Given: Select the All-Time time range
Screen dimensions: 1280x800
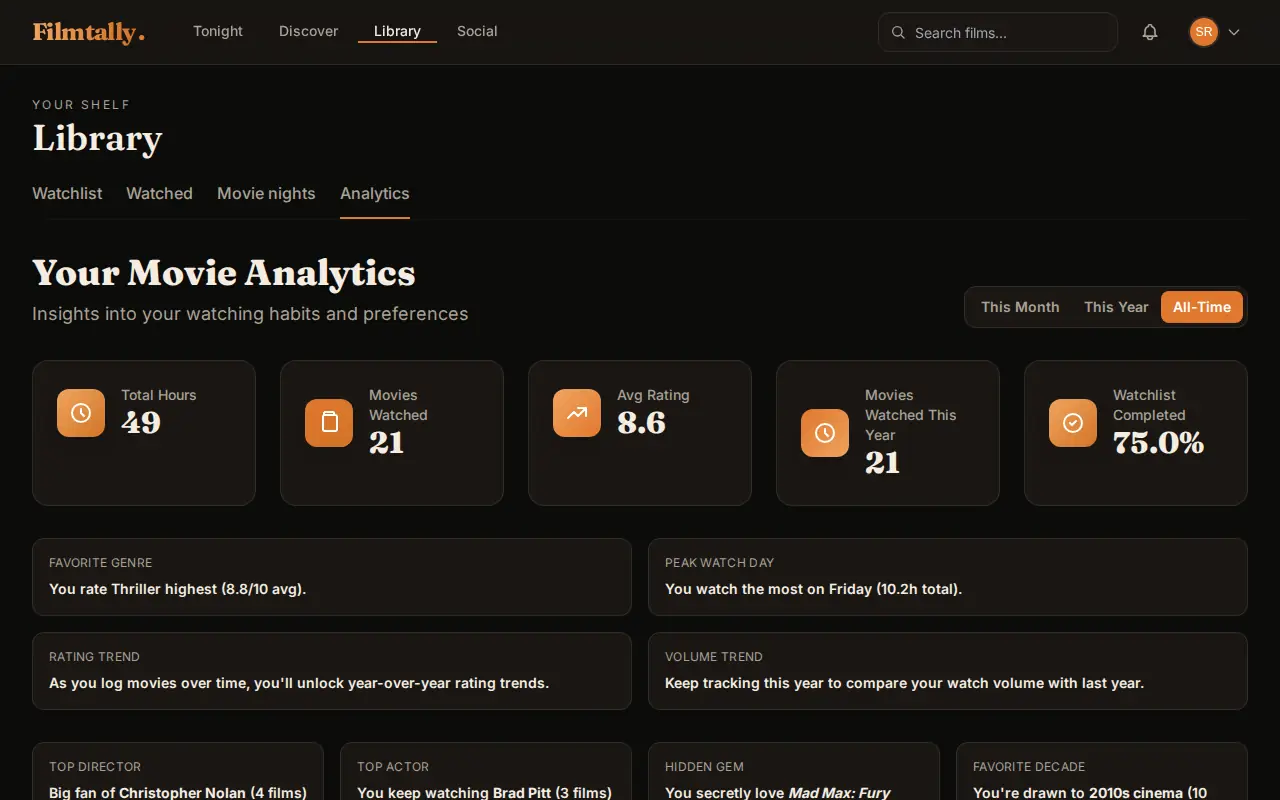Looking at the screenshot, I should coord(1202,307).
